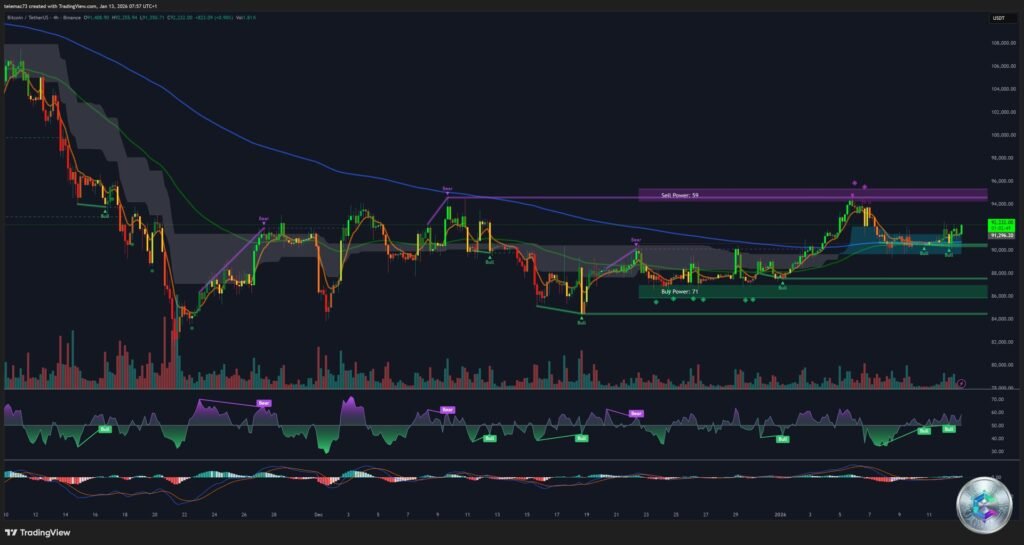
Task: Click the leftmost Bull tag in RSI panel
Action: tap(104, 428)
